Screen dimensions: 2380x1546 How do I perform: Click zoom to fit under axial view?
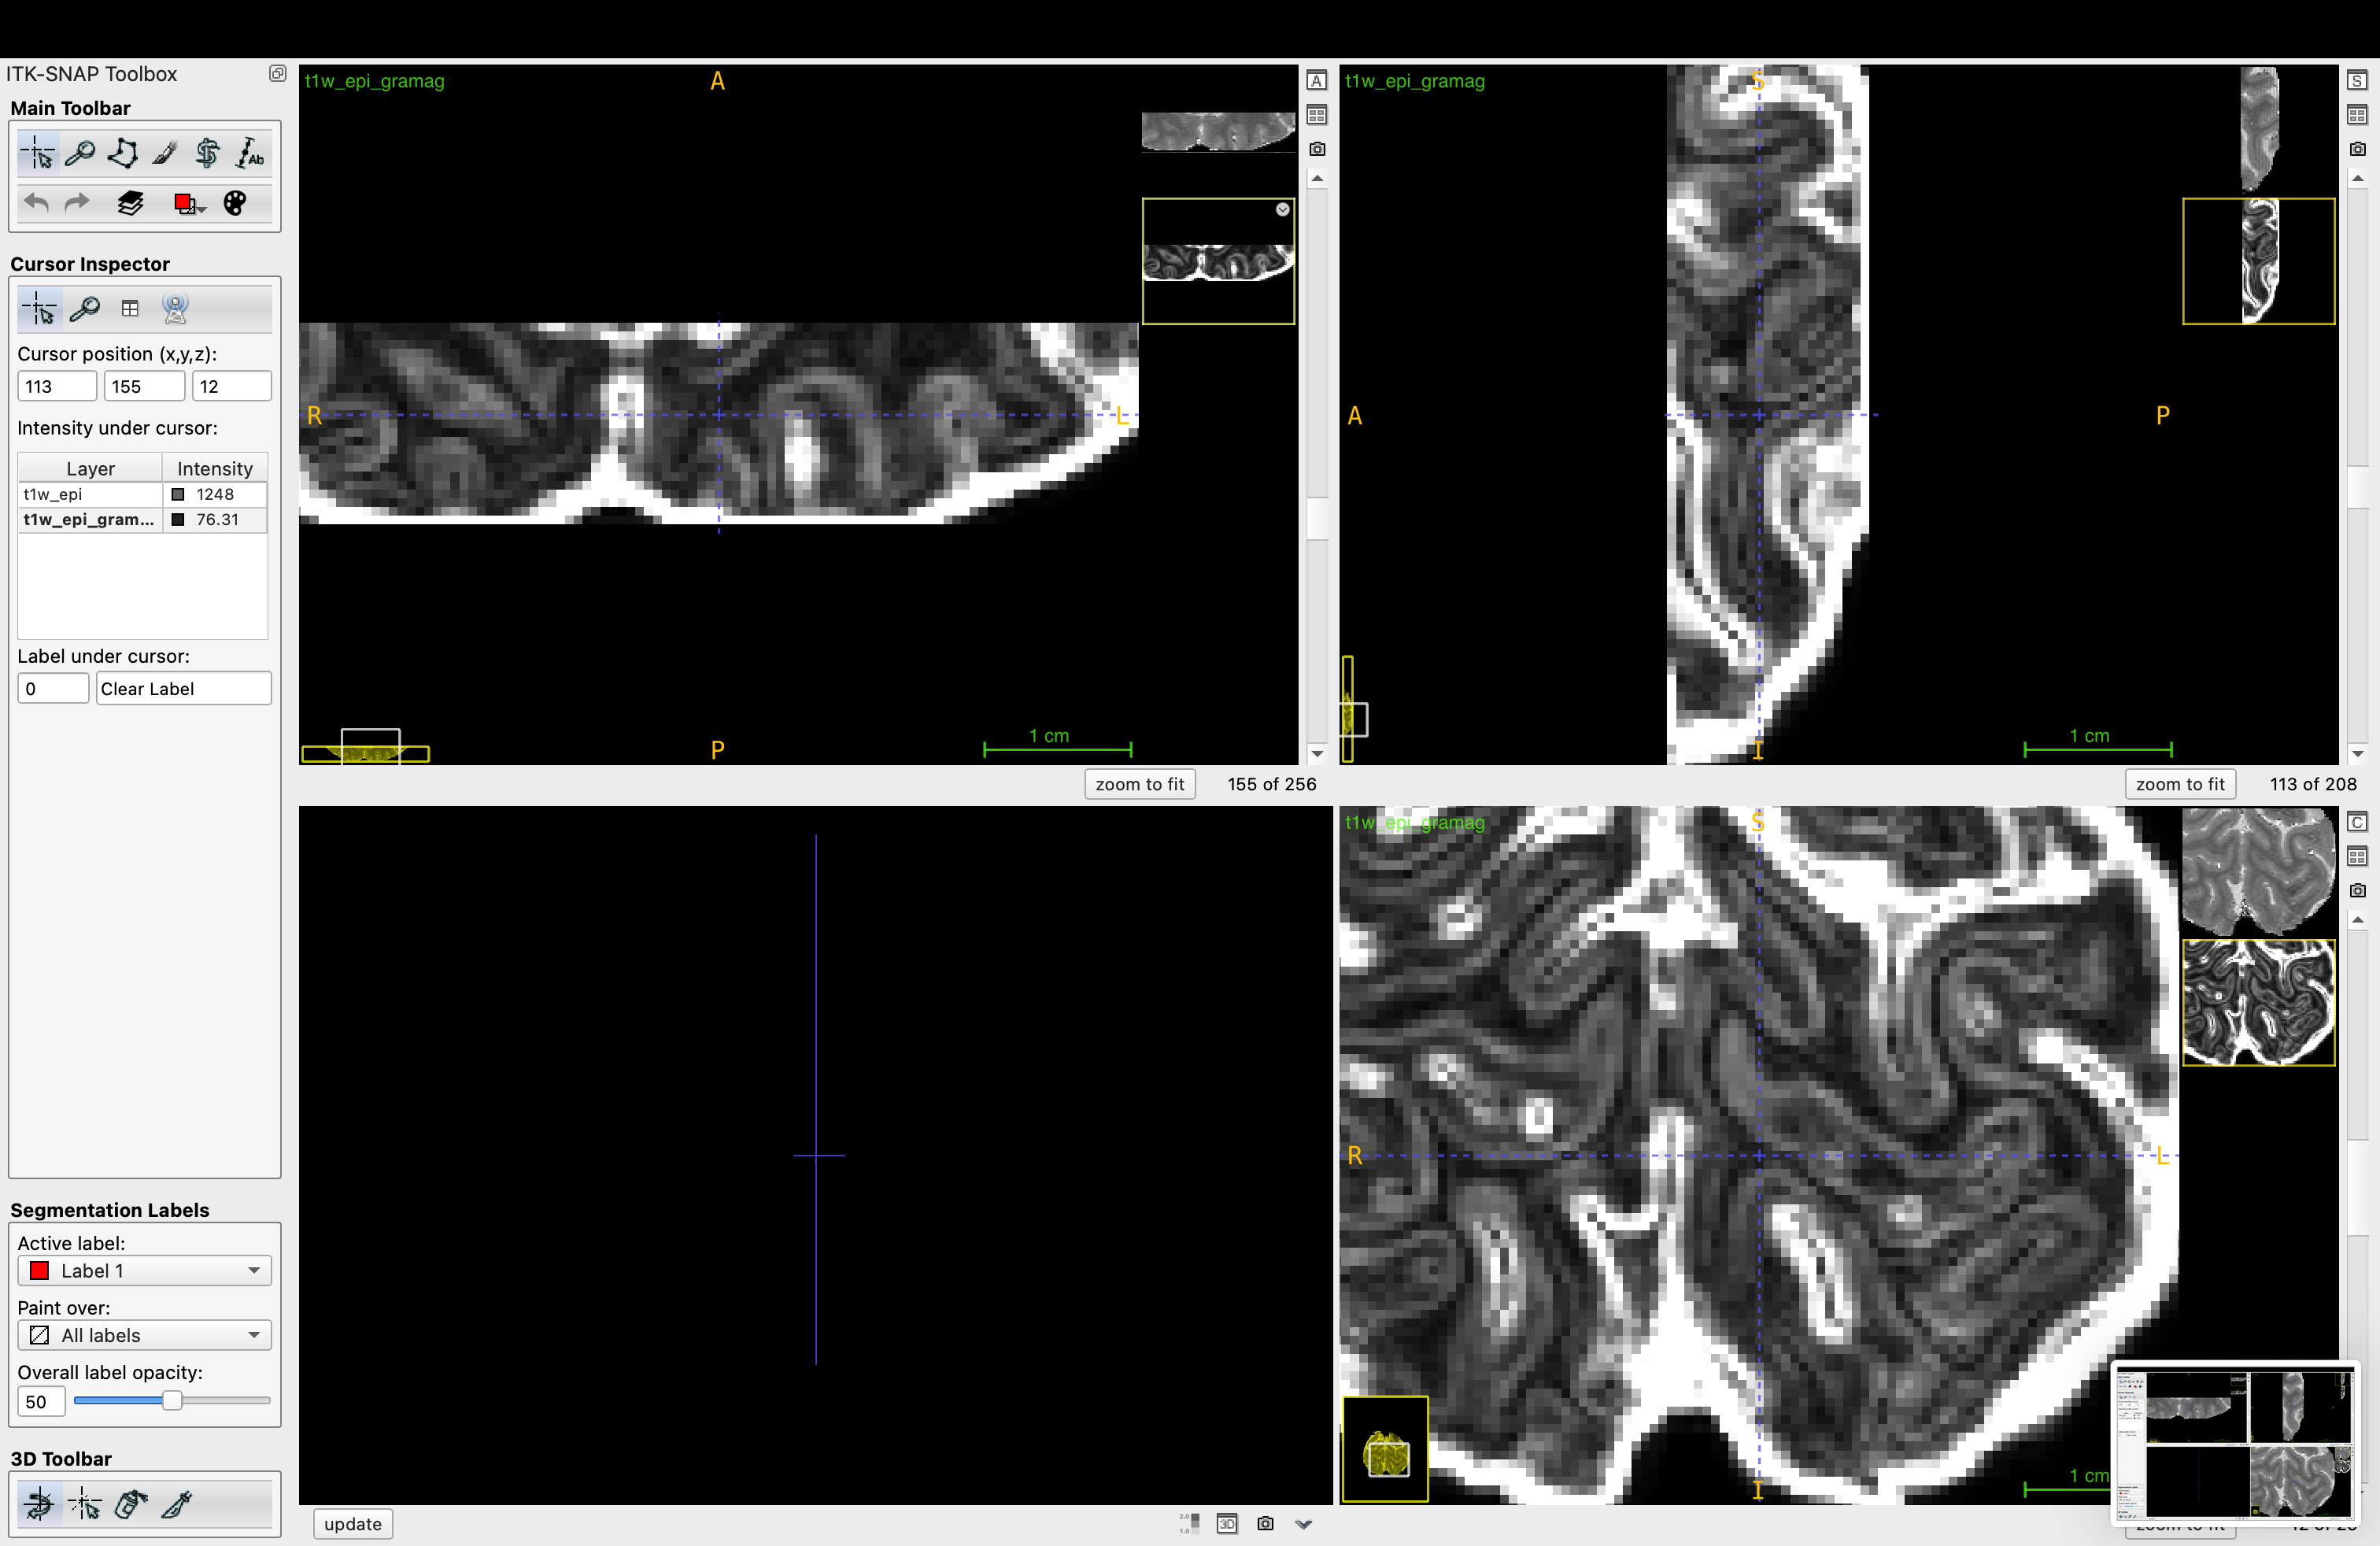[x=1139, y=784]
